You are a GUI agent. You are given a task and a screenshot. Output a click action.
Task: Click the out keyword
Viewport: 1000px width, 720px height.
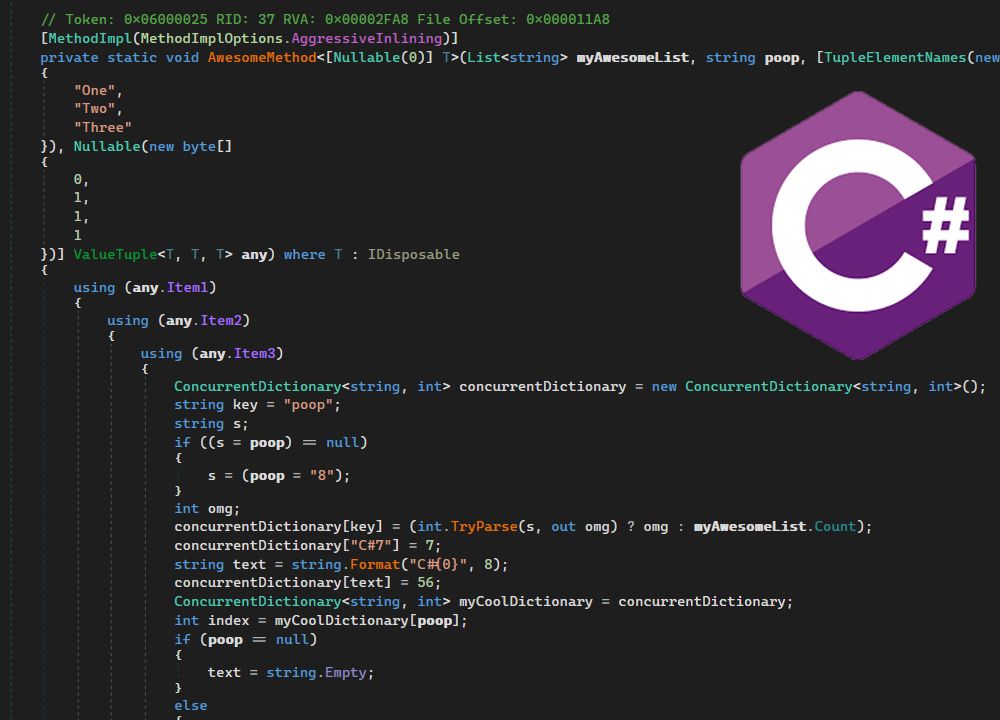pyautogui.click(x=563, y=527)
